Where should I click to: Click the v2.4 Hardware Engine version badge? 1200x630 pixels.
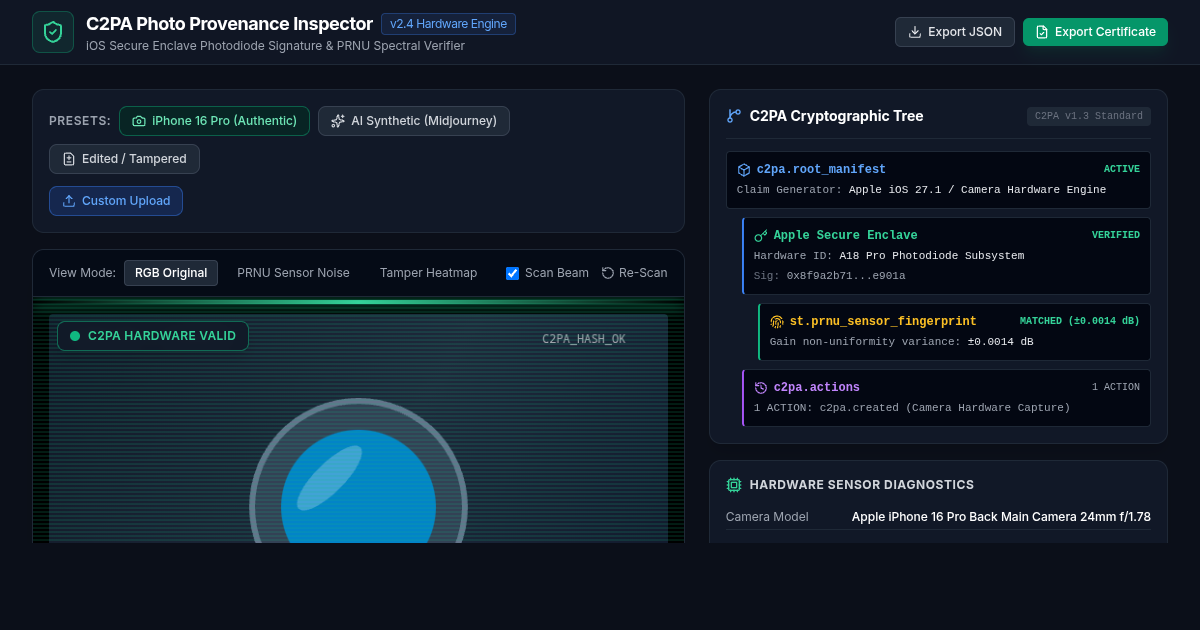click(449, 24)
